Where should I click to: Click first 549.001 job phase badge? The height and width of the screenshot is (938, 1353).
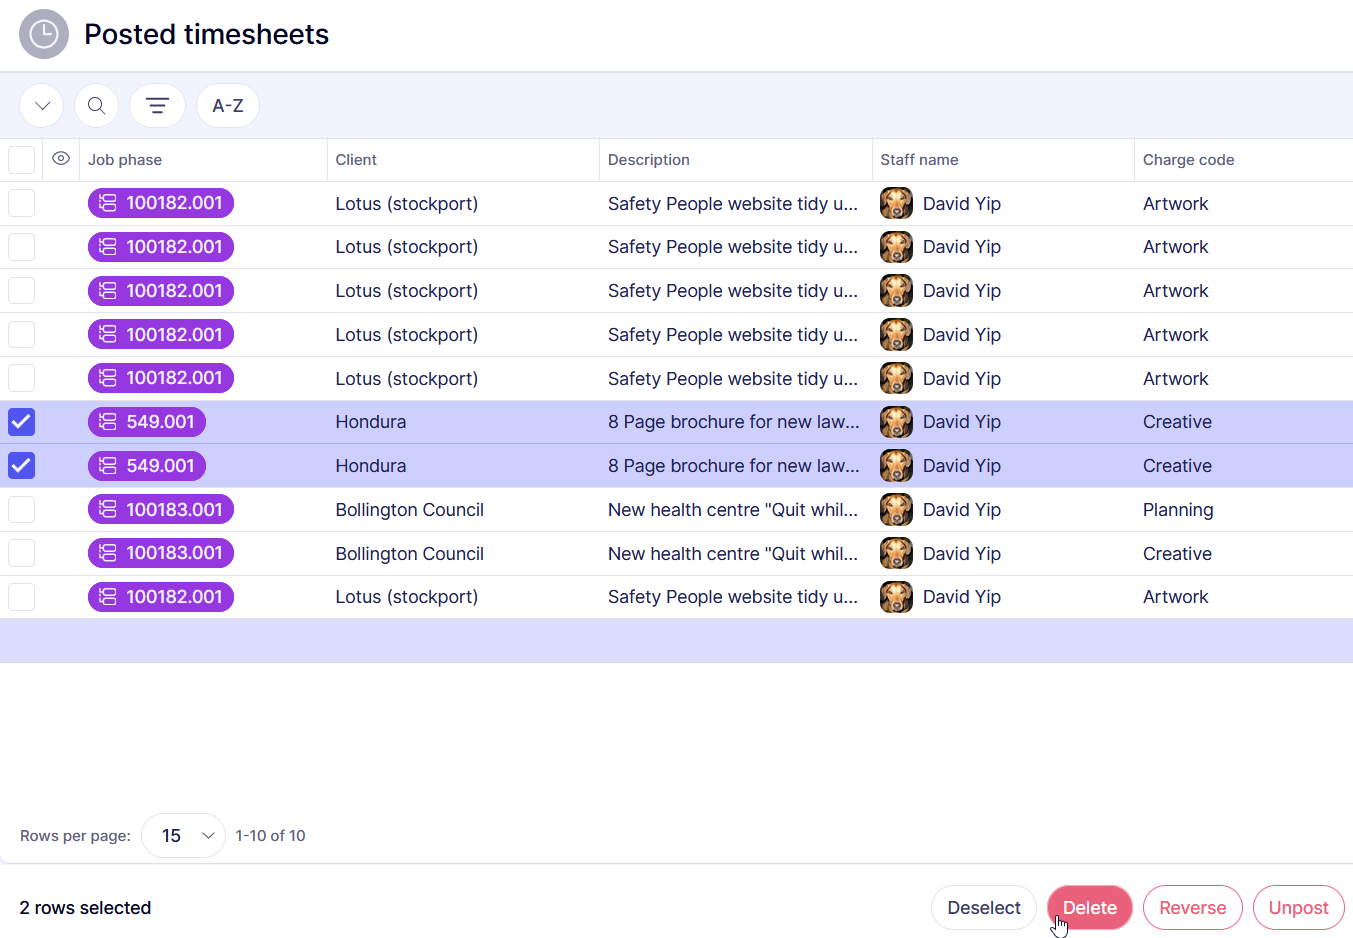click(147, 422)
